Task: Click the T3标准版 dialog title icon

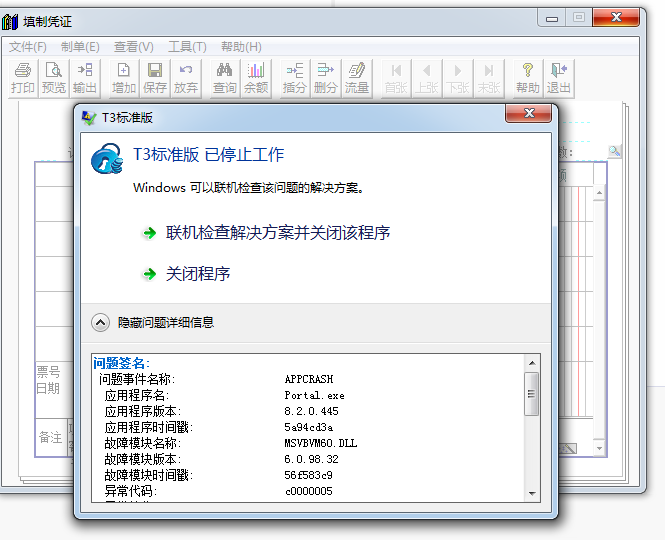Action: 89,118
